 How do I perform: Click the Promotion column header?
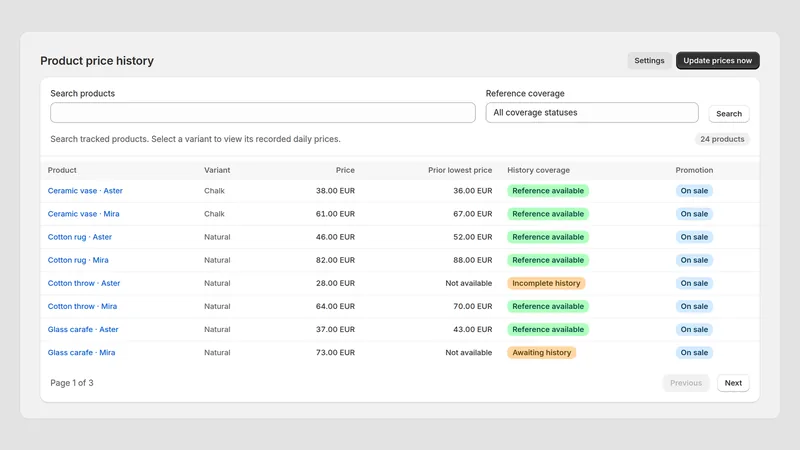(694, 170)
